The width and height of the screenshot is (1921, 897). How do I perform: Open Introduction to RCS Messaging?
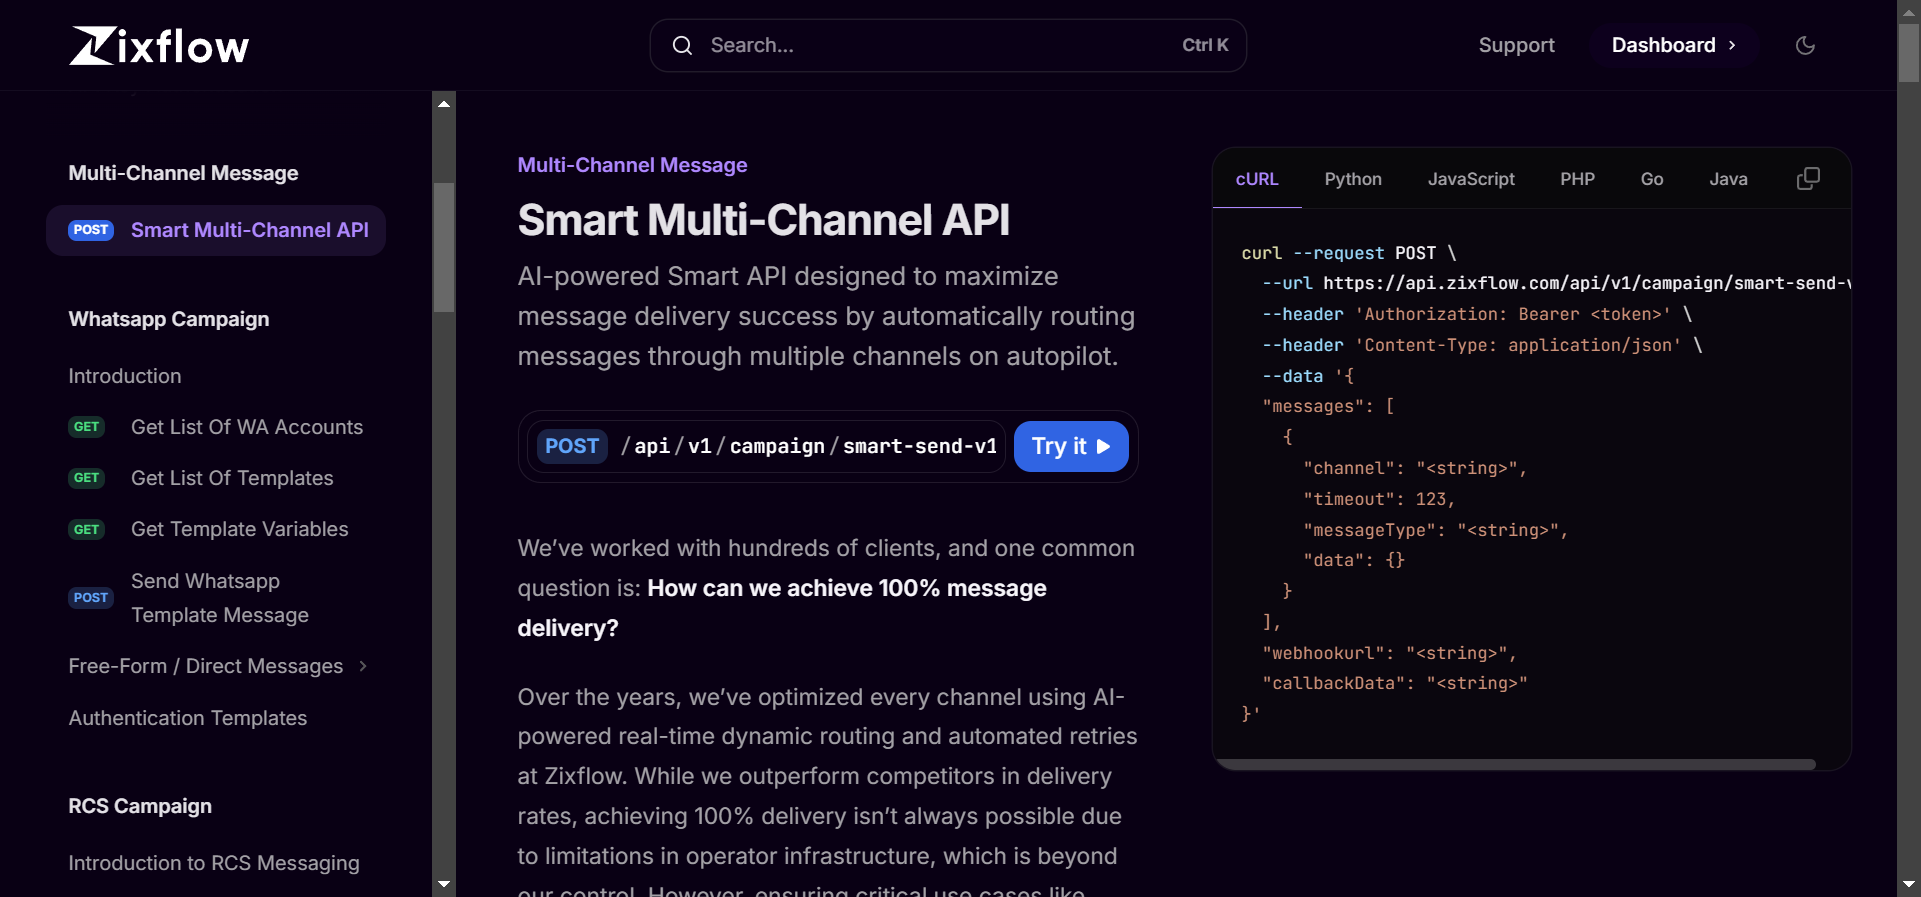click(x=214, y=863)
